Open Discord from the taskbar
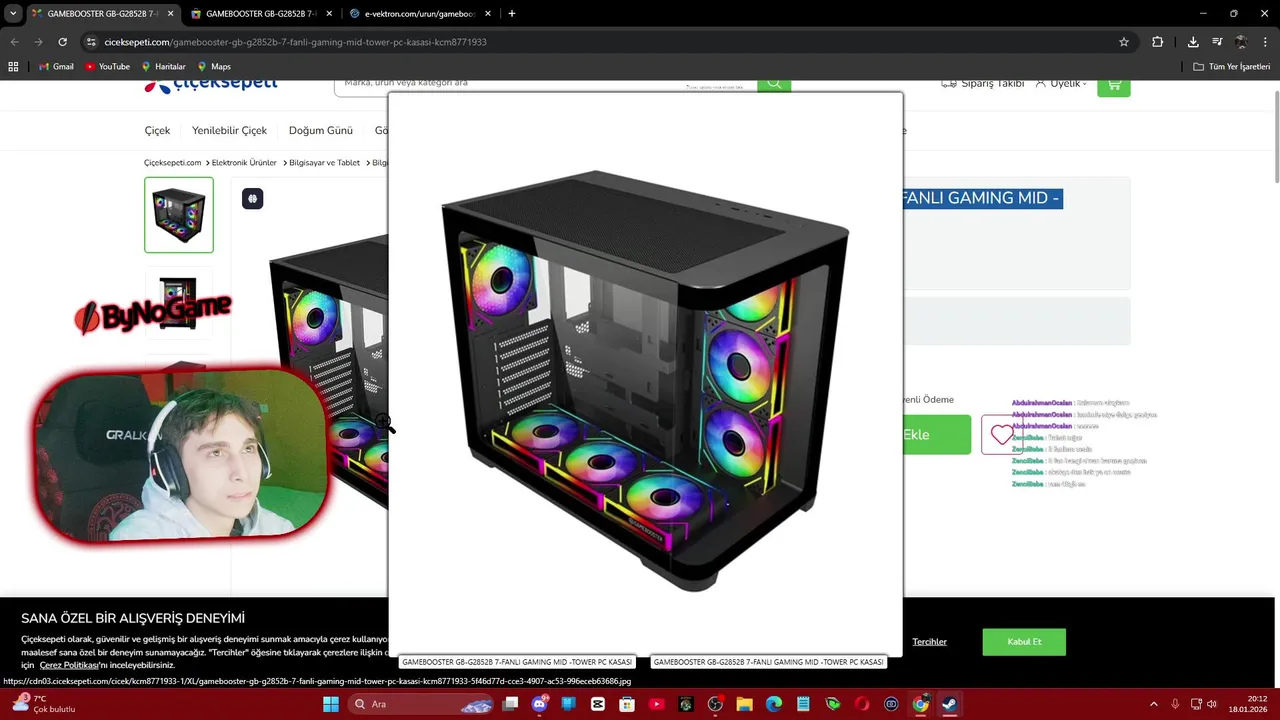 pyautogui.click(x=540, y=704)
